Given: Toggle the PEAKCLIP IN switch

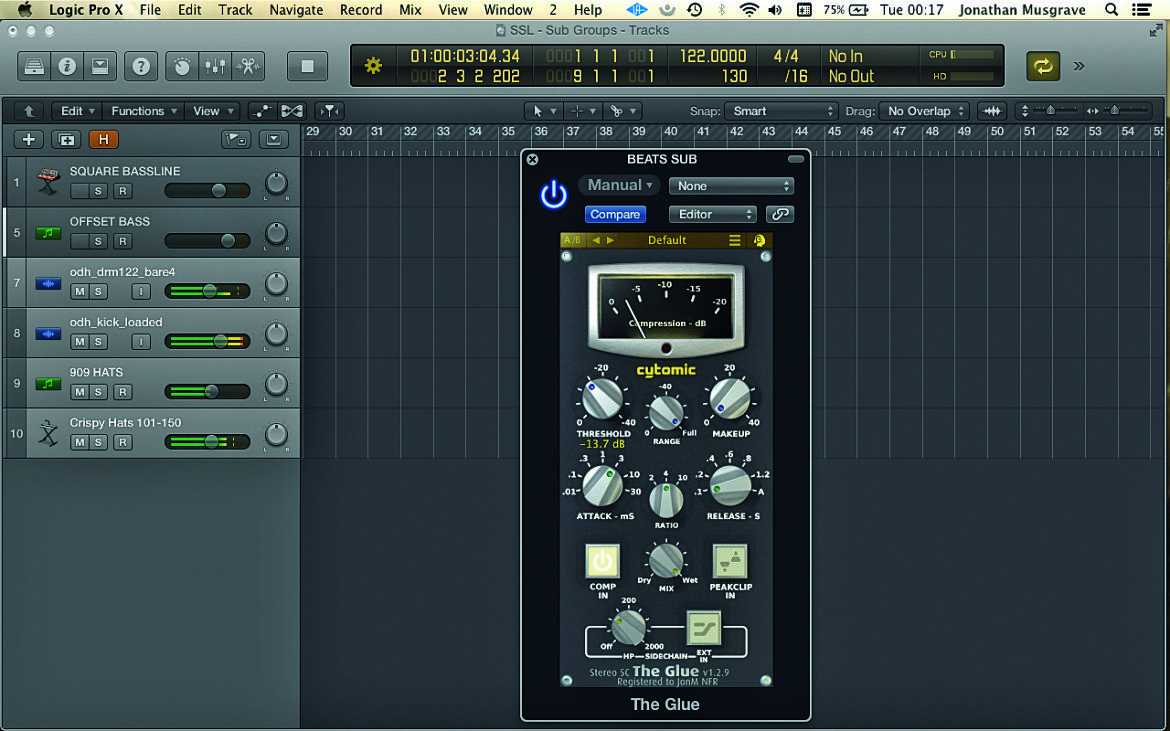Looking at the screenshot, I should pos(729,562).
